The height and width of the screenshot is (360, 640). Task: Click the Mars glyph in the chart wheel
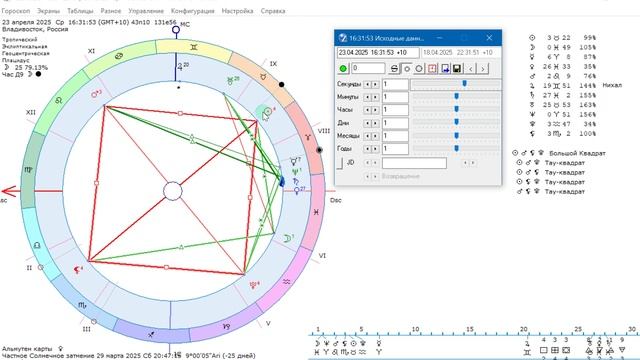pyautogui.click(x=95, y=94)
